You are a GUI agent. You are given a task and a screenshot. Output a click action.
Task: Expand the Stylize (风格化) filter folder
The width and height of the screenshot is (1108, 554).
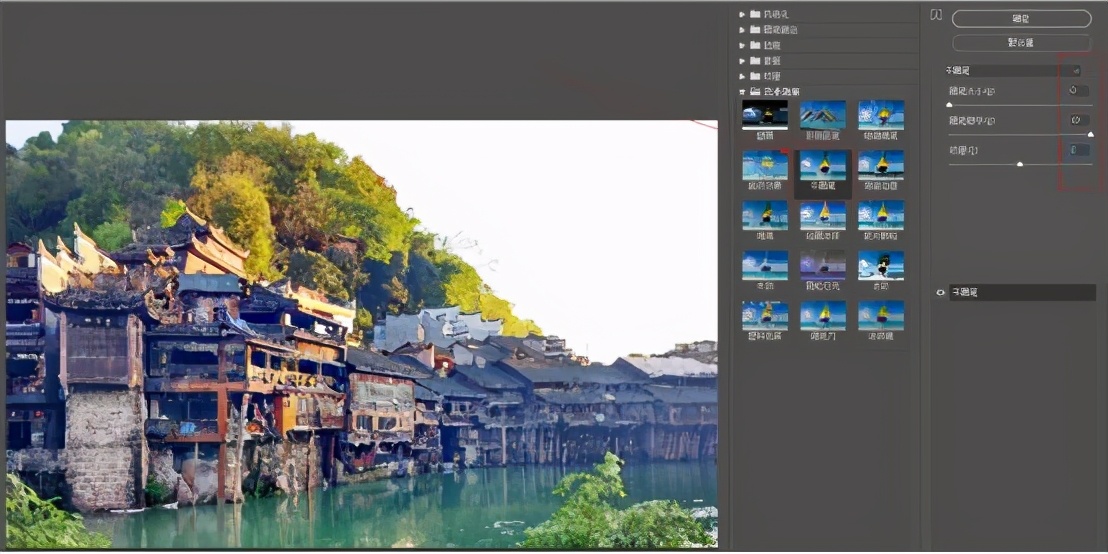743,14
